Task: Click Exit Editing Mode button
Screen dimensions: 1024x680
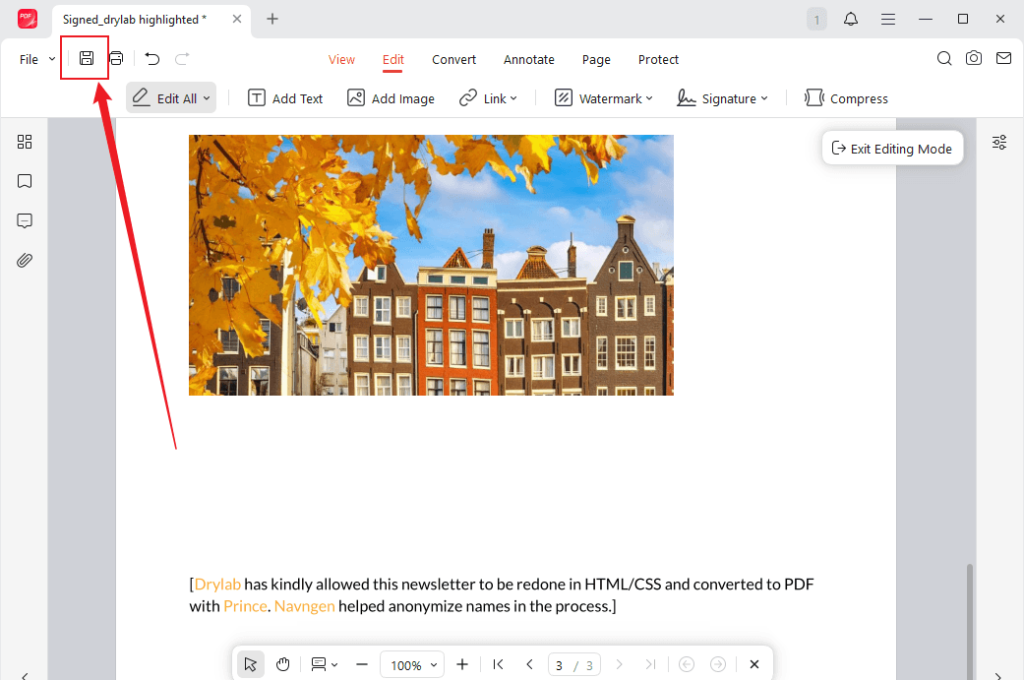Action: click(x=892, y=148)
